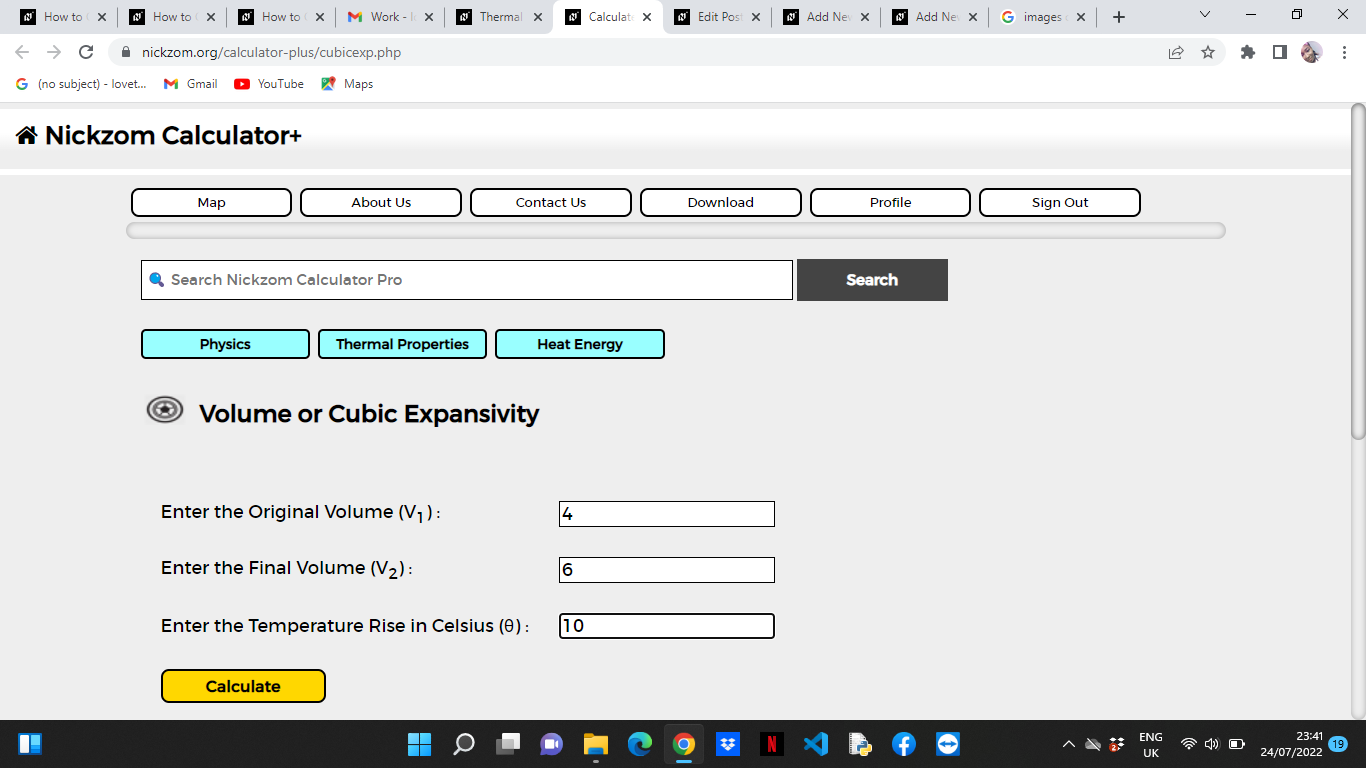Open a new browser tab with plus icon
This screenshot has width=1366, height=768.
(x=1119, y=17)
